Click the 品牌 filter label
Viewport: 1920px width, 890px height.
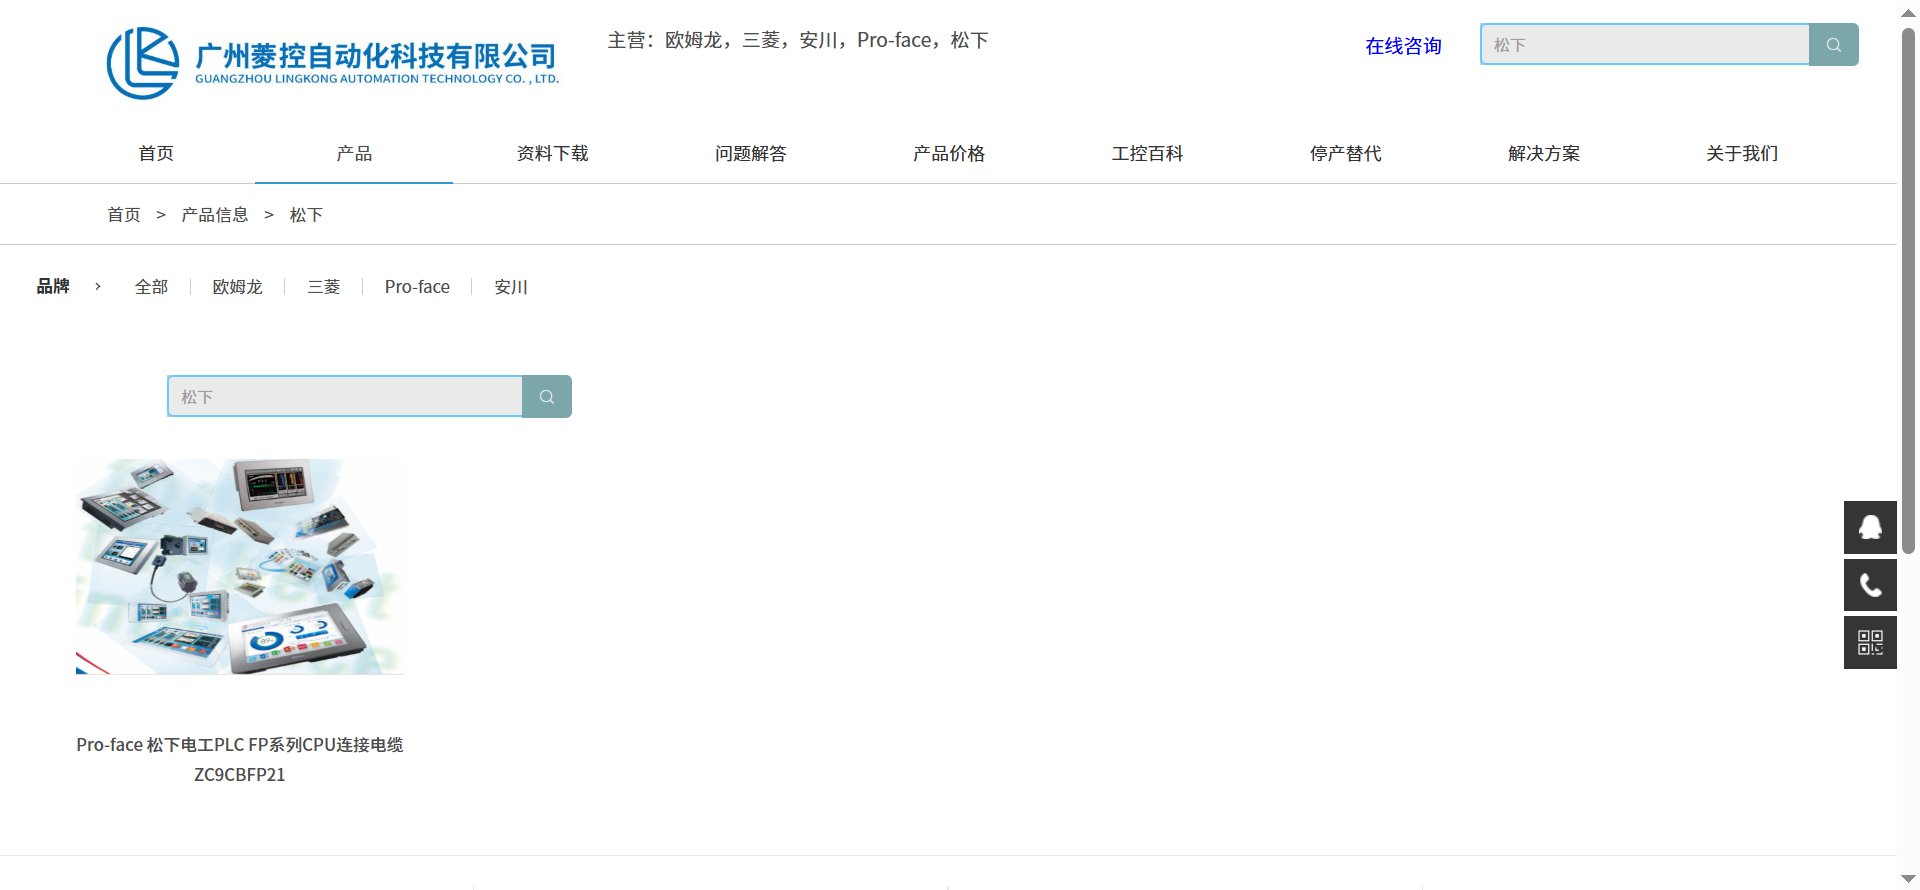point(53,287)
